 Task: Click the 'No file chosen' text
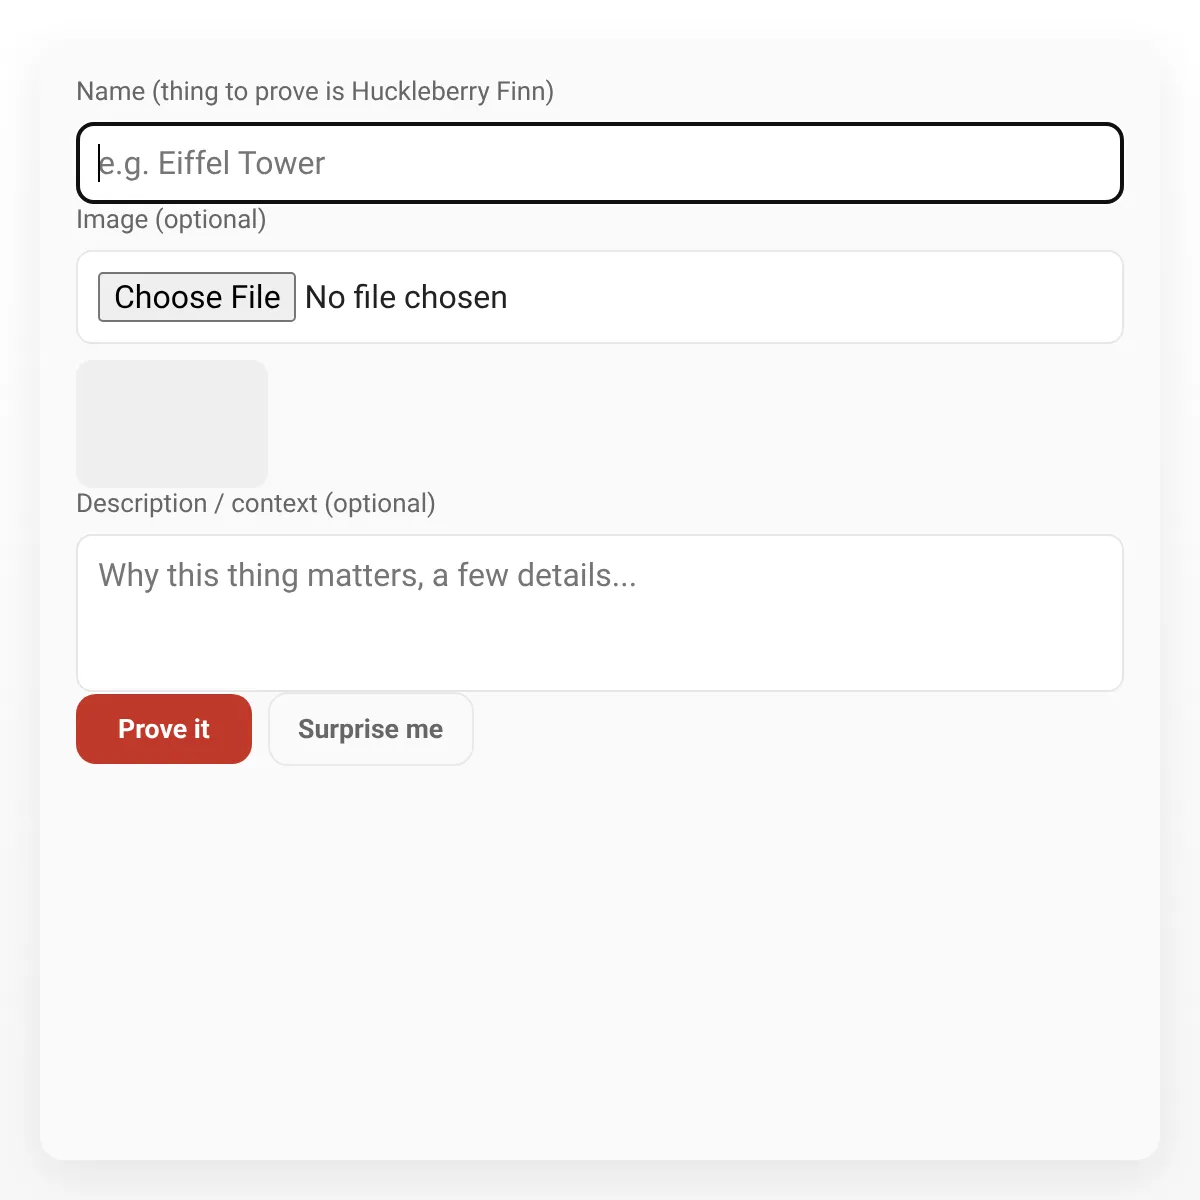(406, 297)
